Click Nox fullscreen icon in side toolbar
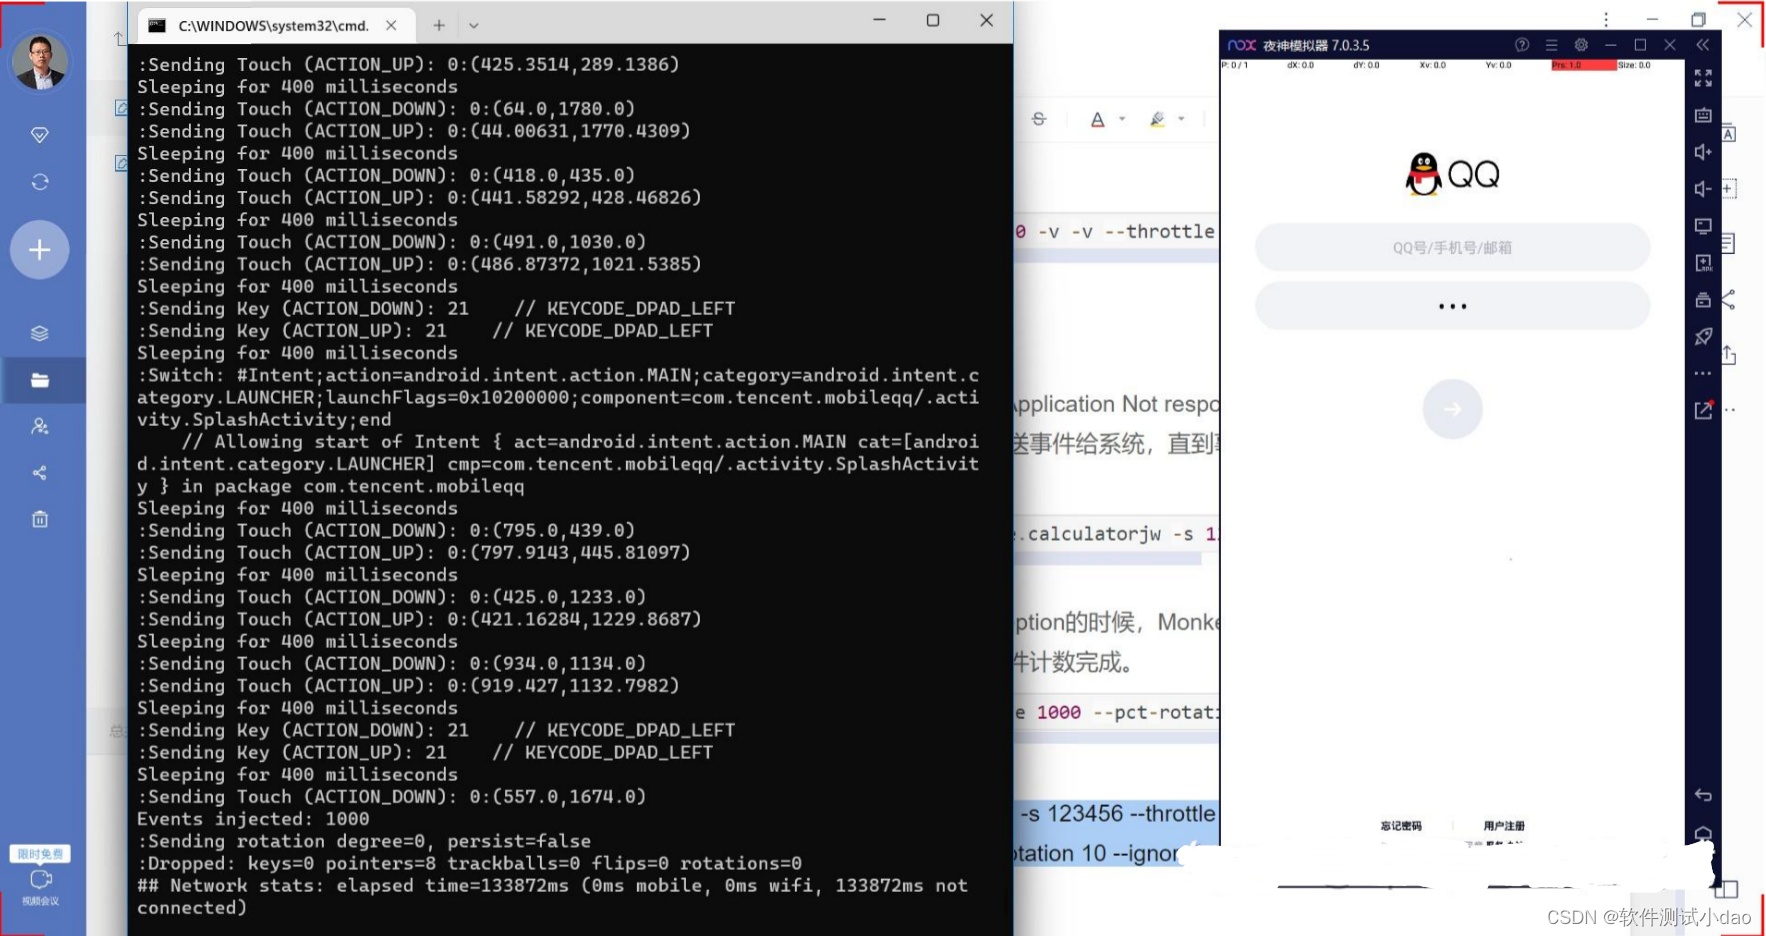 coord(1703,78)
